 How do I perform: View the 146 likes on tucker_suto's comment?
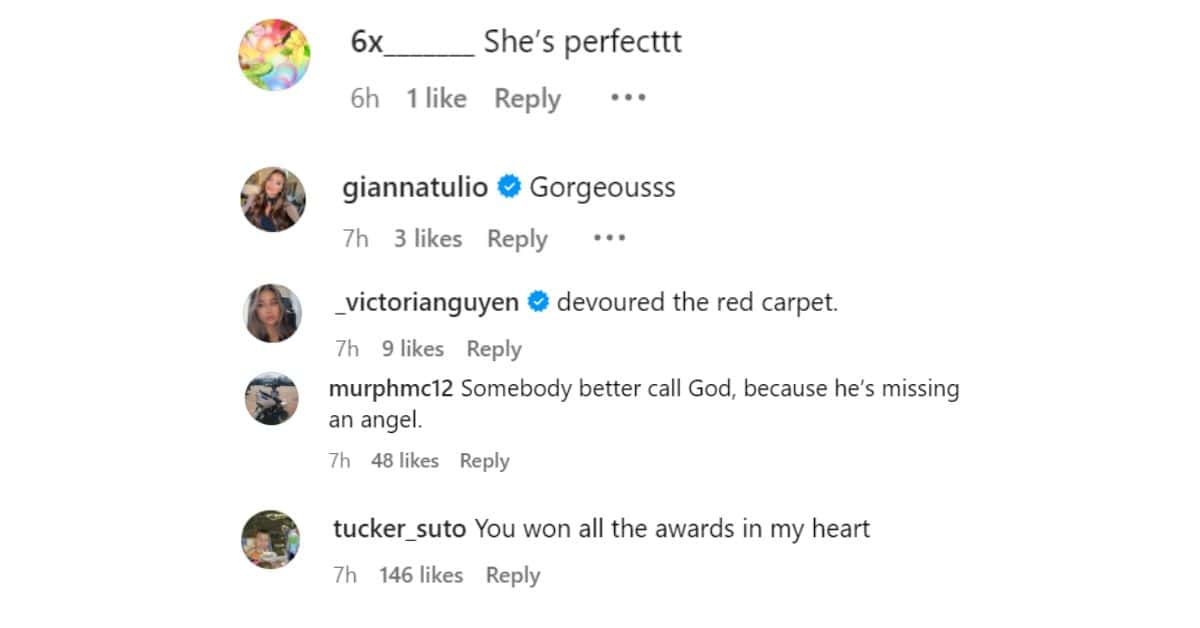pyautogui.click(x=423, y=575)
